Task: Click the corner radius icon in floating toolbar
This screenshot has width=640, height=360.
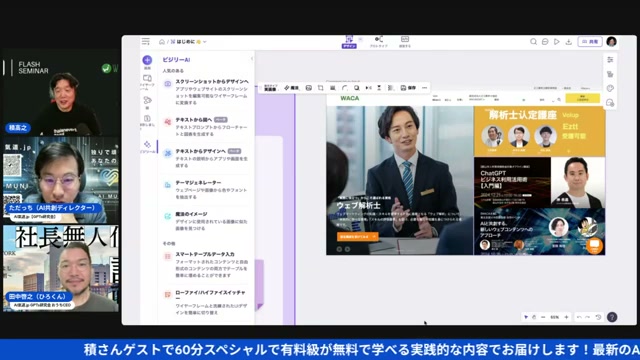Action: 345,88
